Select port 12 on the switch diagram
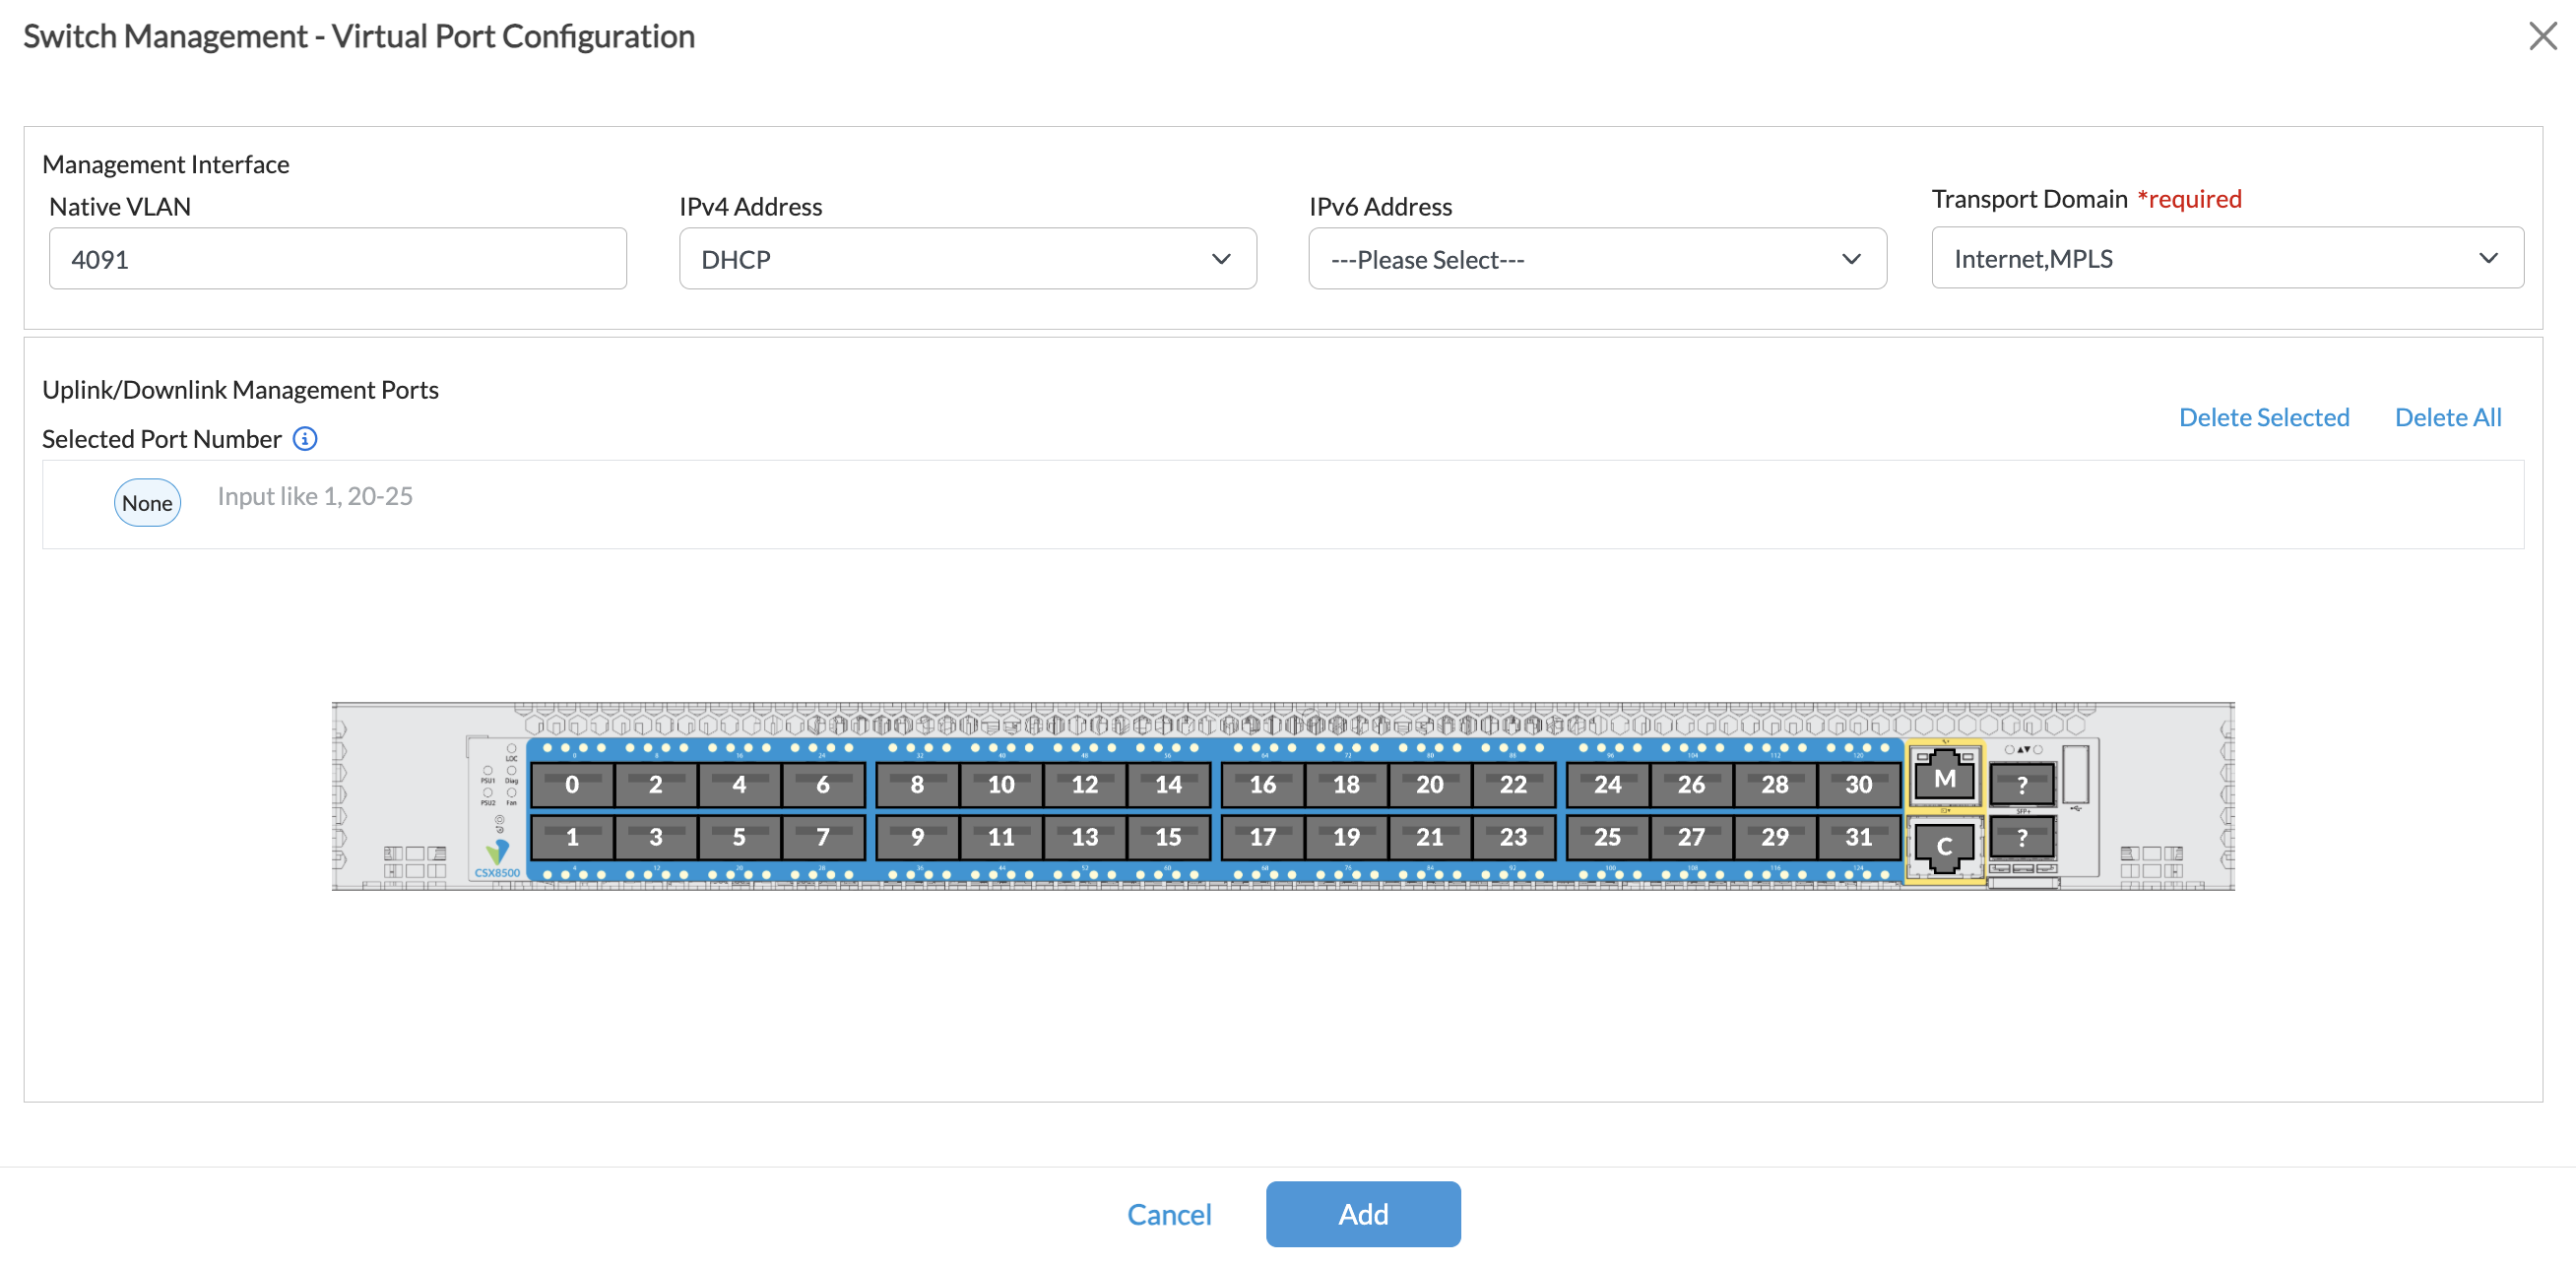Image resolution: width=2576 pixels, height=1264 pixels. 1084,784
